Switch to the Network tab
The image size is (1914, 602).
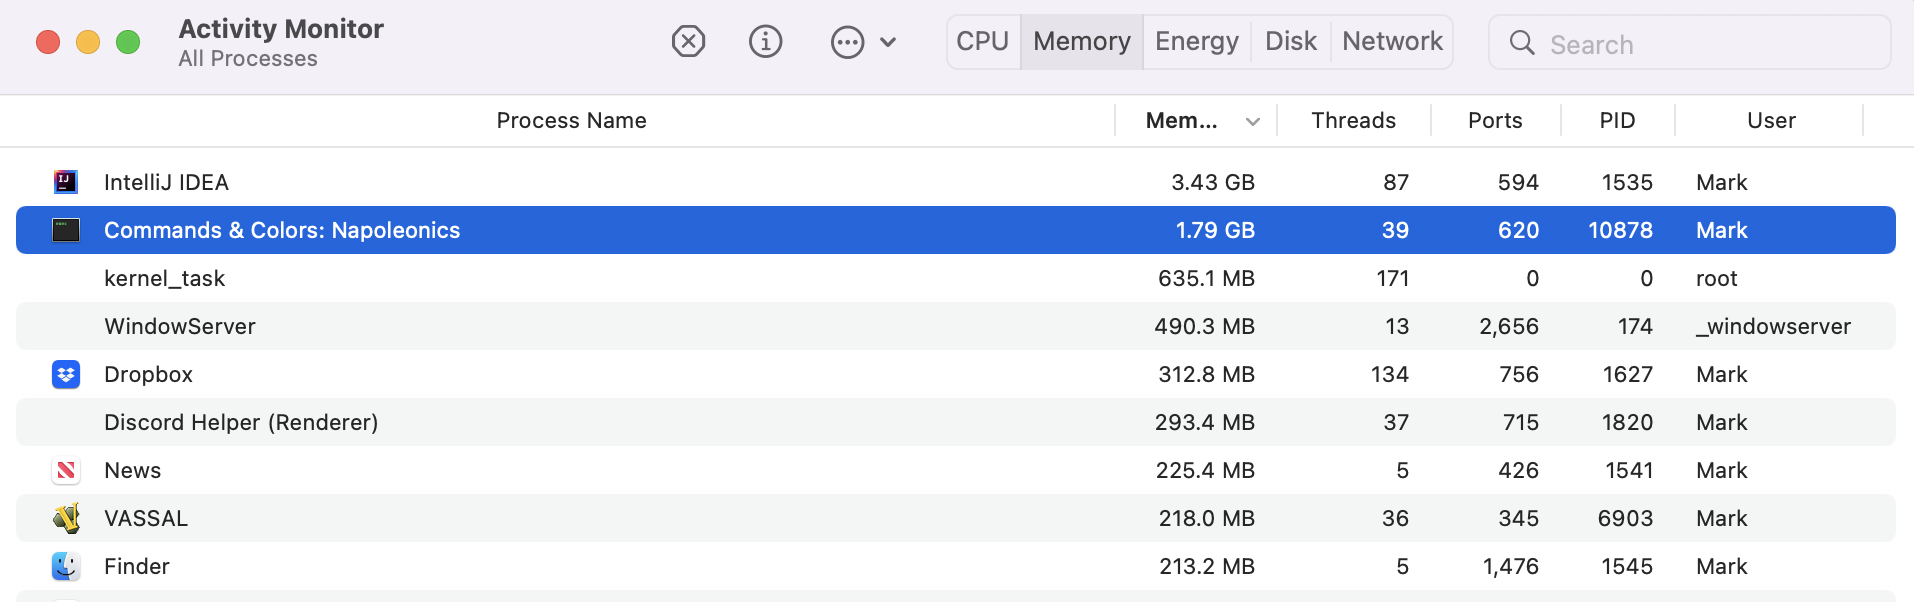[x=1392, y=41]
